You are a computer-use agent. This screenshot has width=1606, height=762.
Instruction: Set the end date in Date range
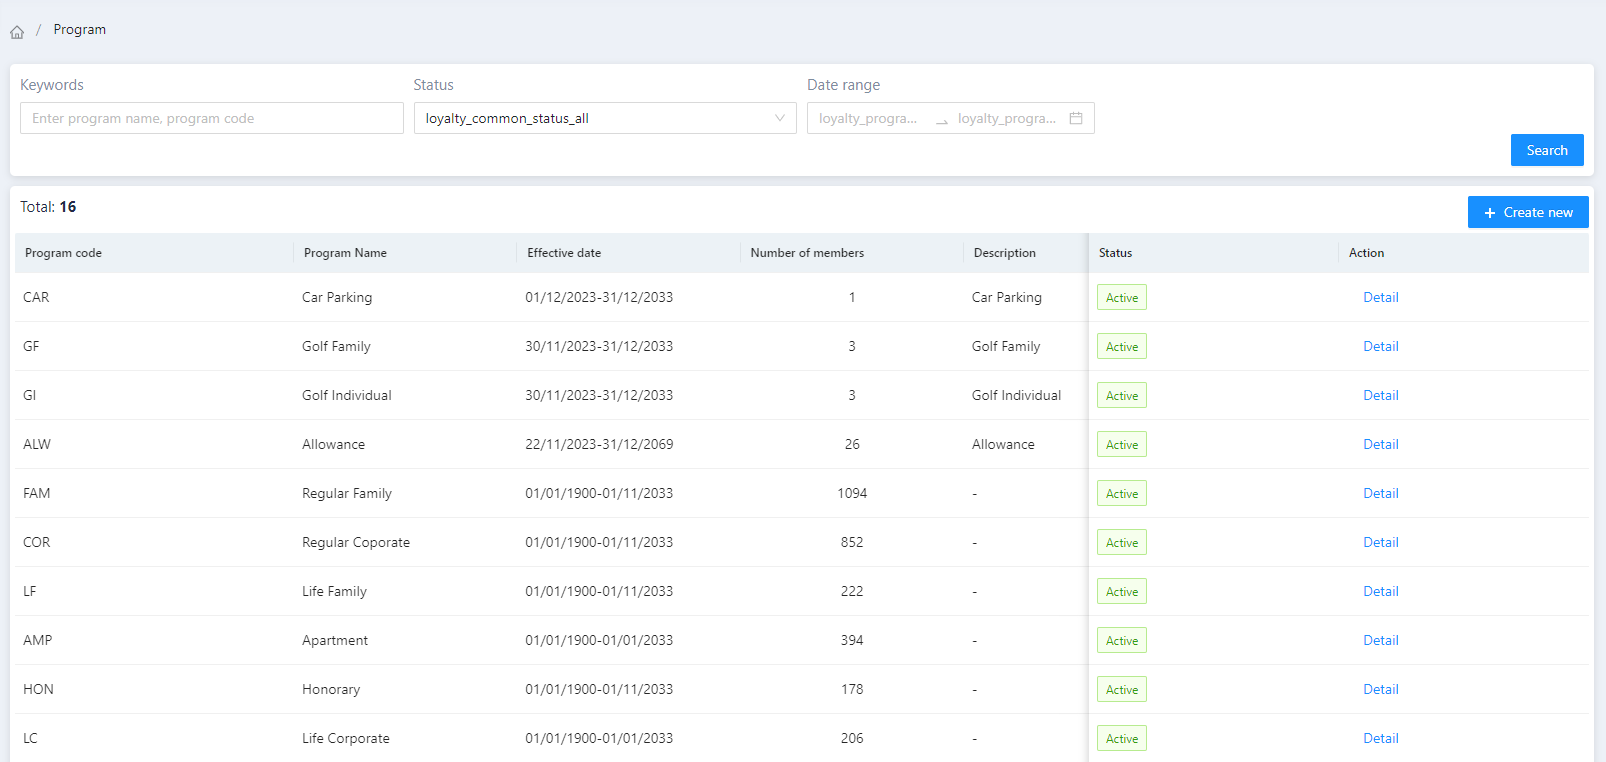[x=1006, y=118]
